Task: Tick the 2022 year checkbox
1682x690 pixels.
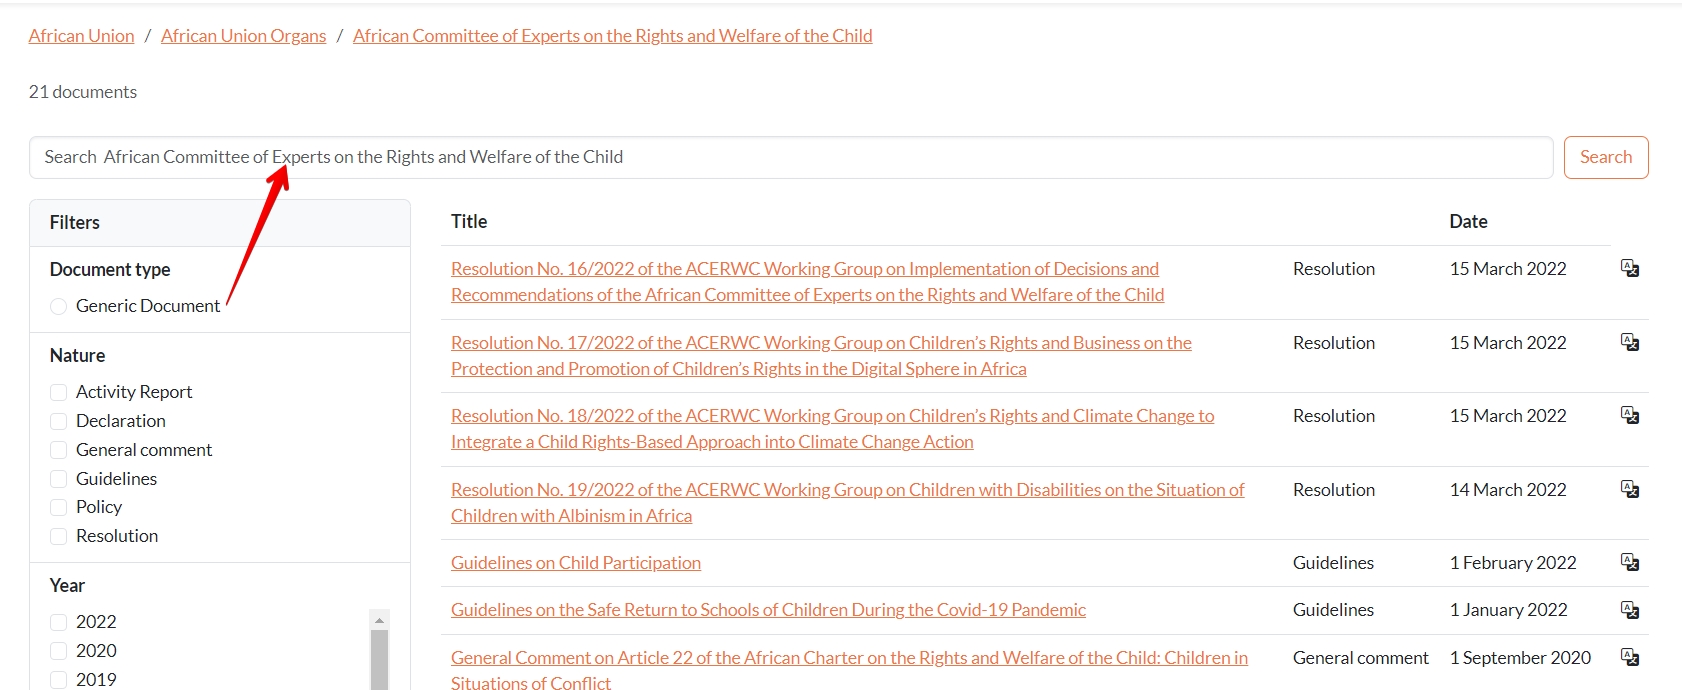Action: tap(59, 622)
